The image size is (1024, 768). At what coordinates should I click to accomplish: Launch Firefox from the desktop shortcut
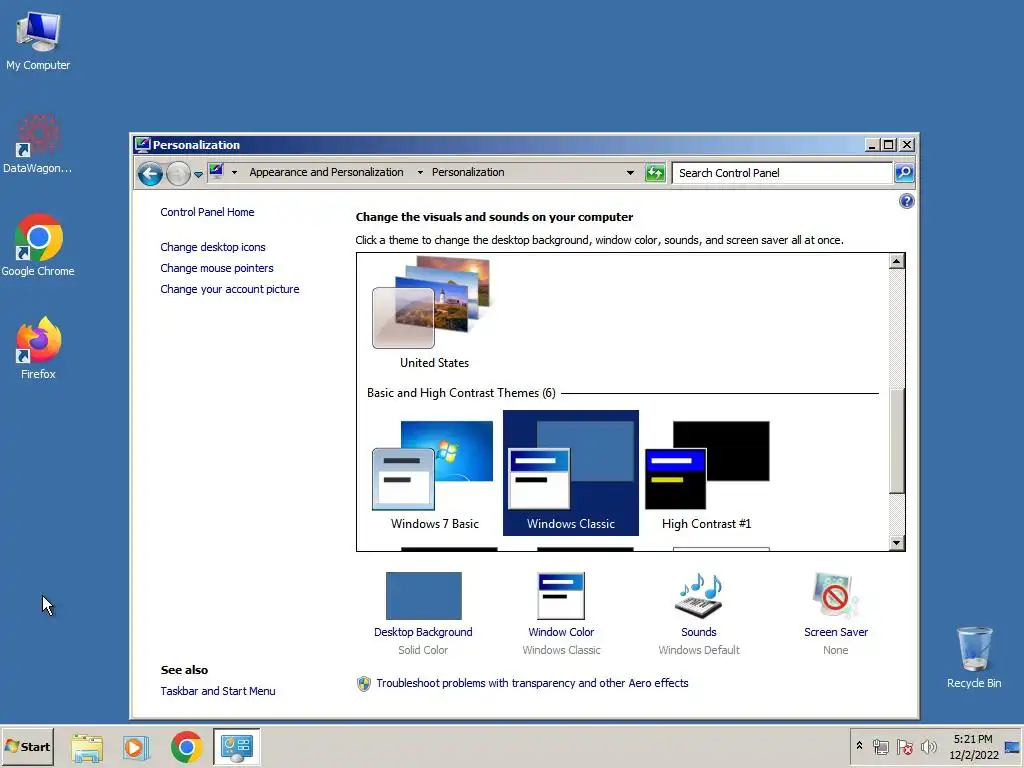pos(38,347)
